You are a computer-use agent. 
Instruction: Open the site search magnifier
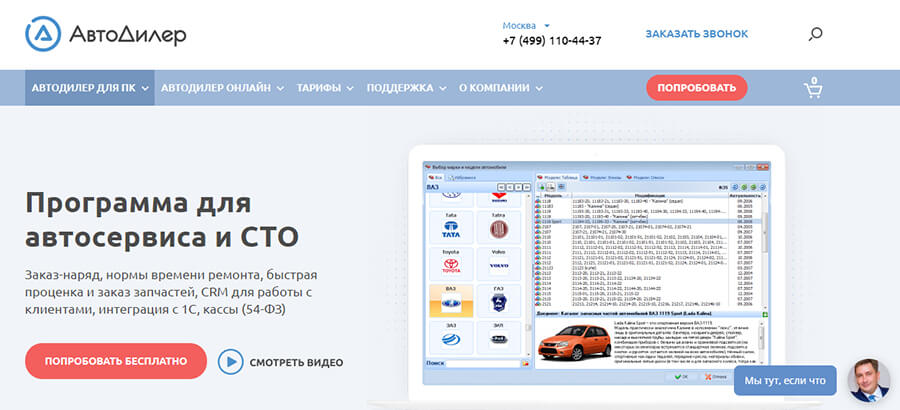pyautogui.click(x=815, y=34)
